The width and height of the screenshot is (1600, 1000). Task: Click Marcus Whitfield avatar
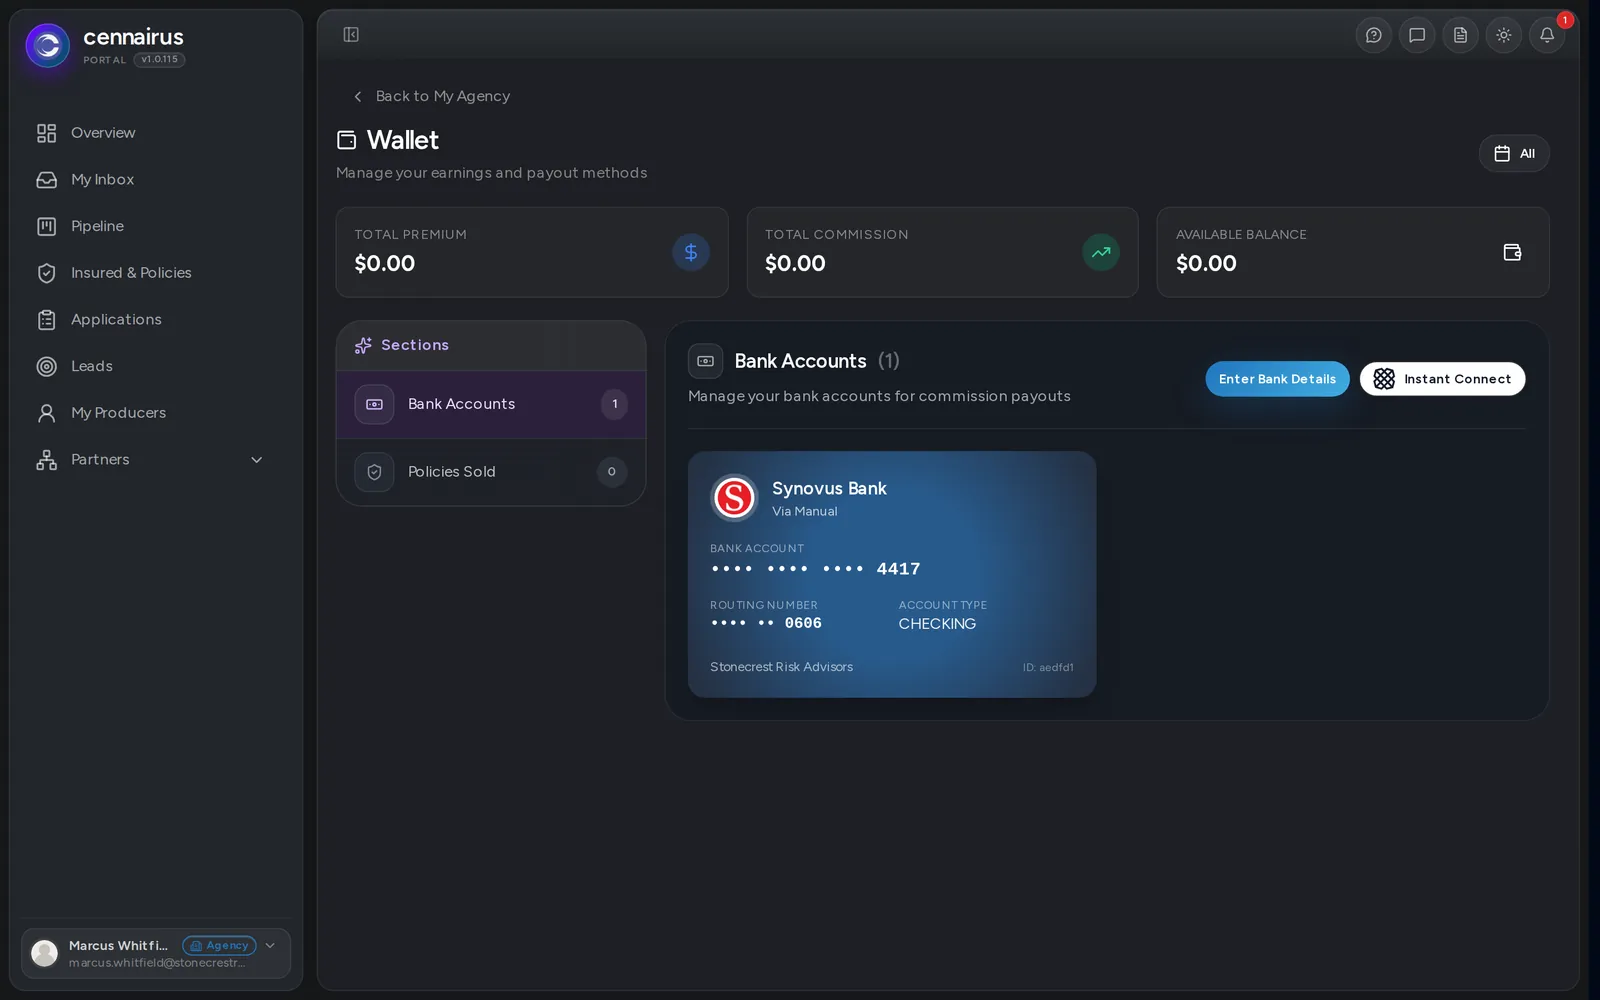[x=45, y=953]
